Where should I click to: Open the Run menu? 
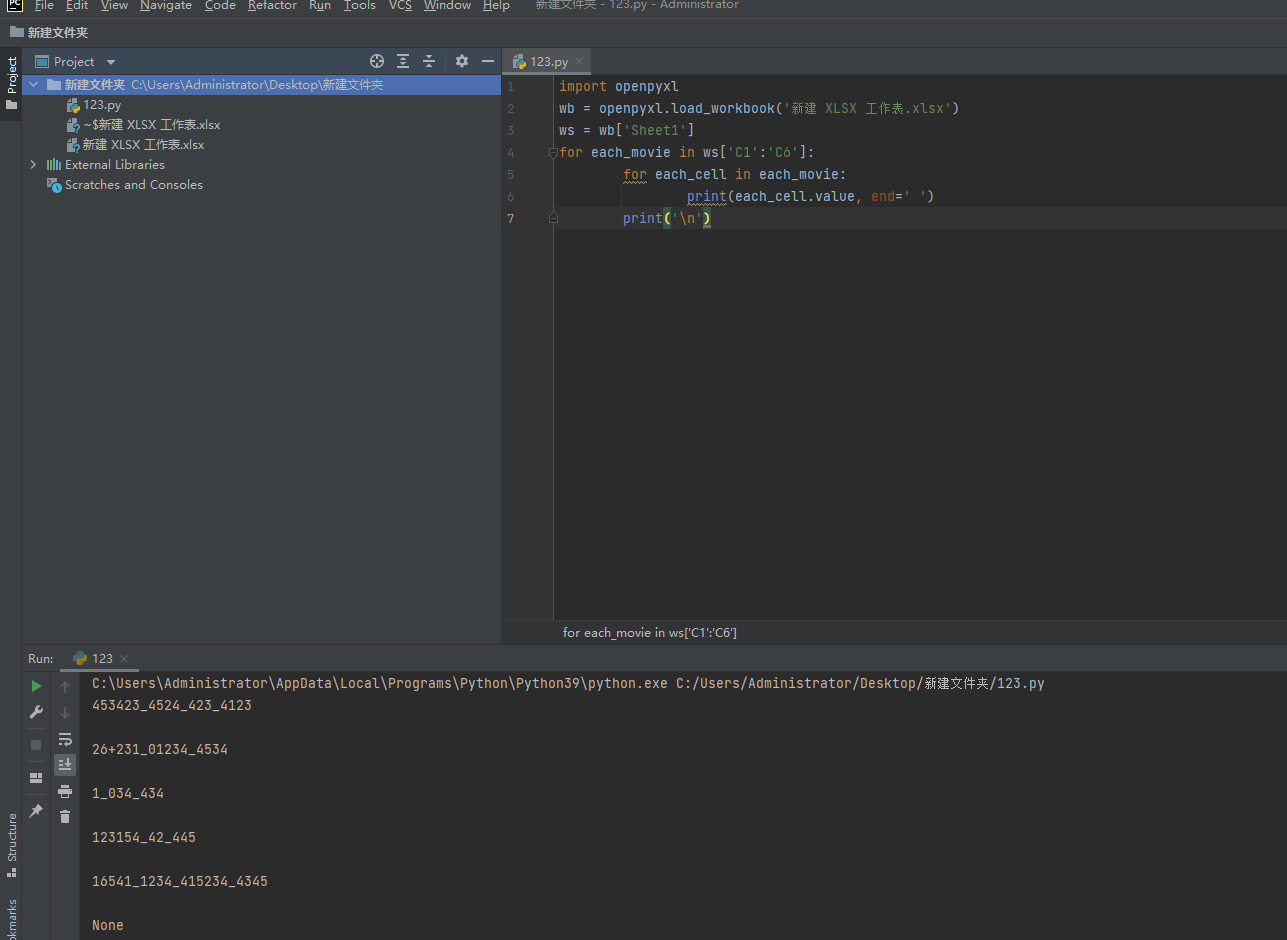pos(320,5)
